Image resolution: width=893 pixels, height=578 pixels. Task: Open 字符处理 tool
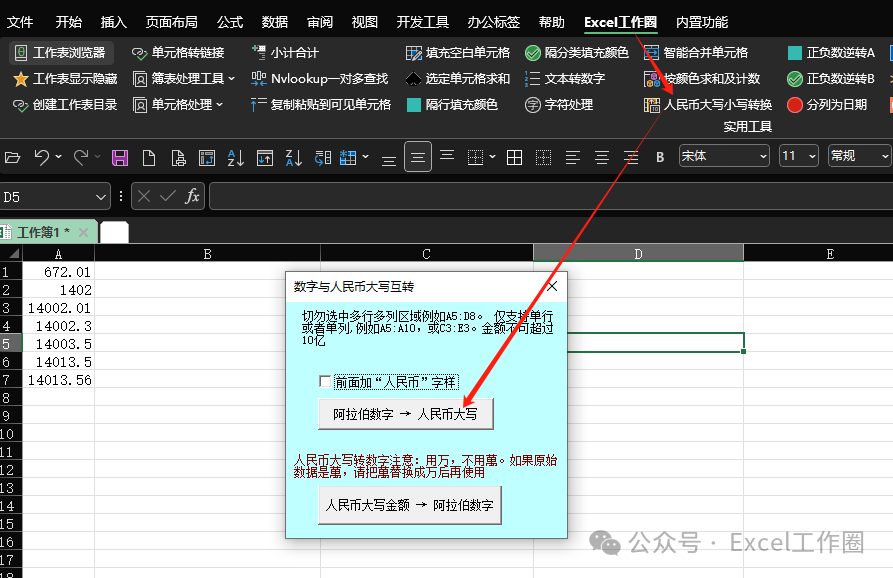(x=559, y=105)
